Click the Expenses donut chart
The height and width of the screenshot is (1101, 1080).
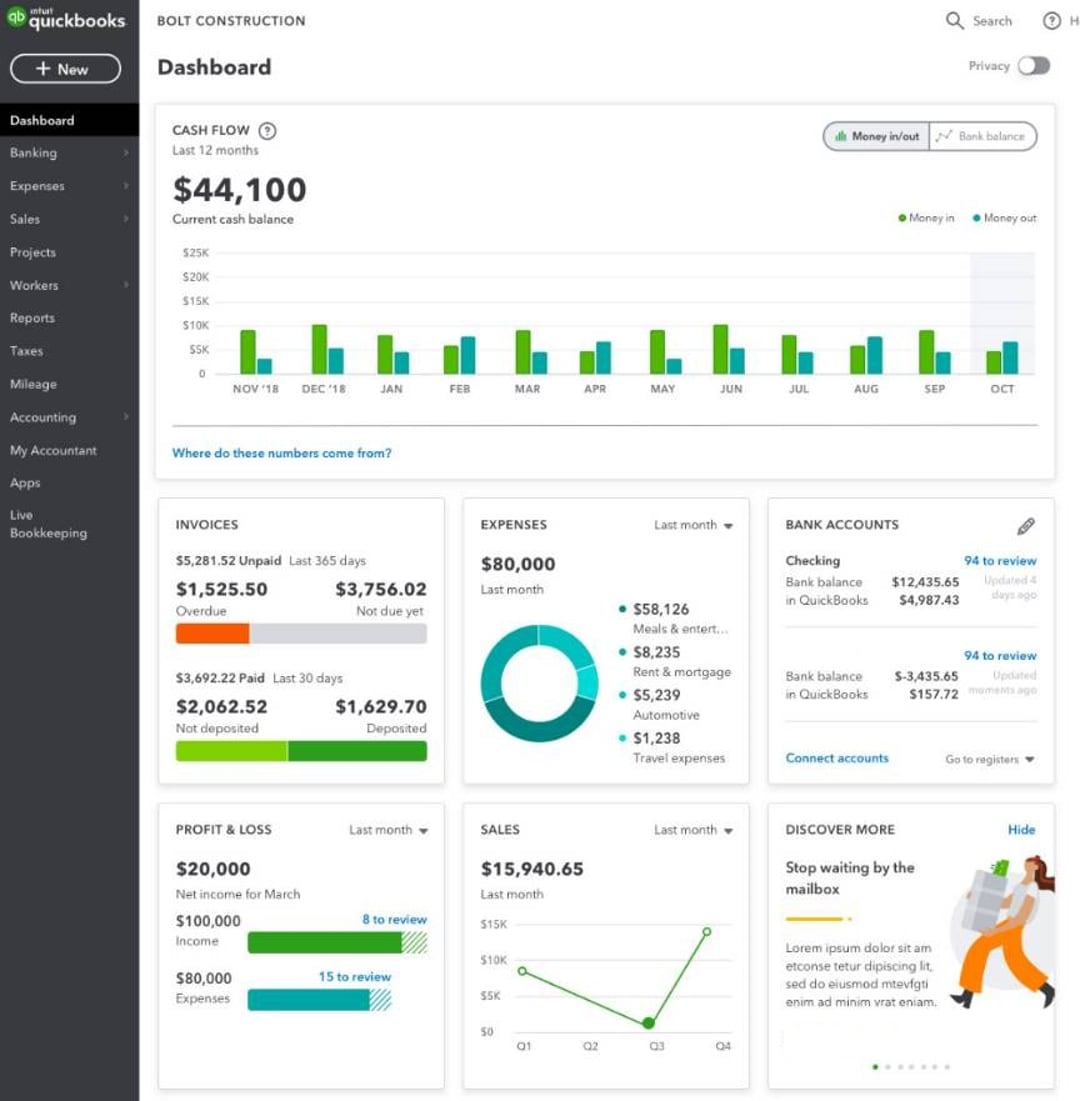coord(539,683)
